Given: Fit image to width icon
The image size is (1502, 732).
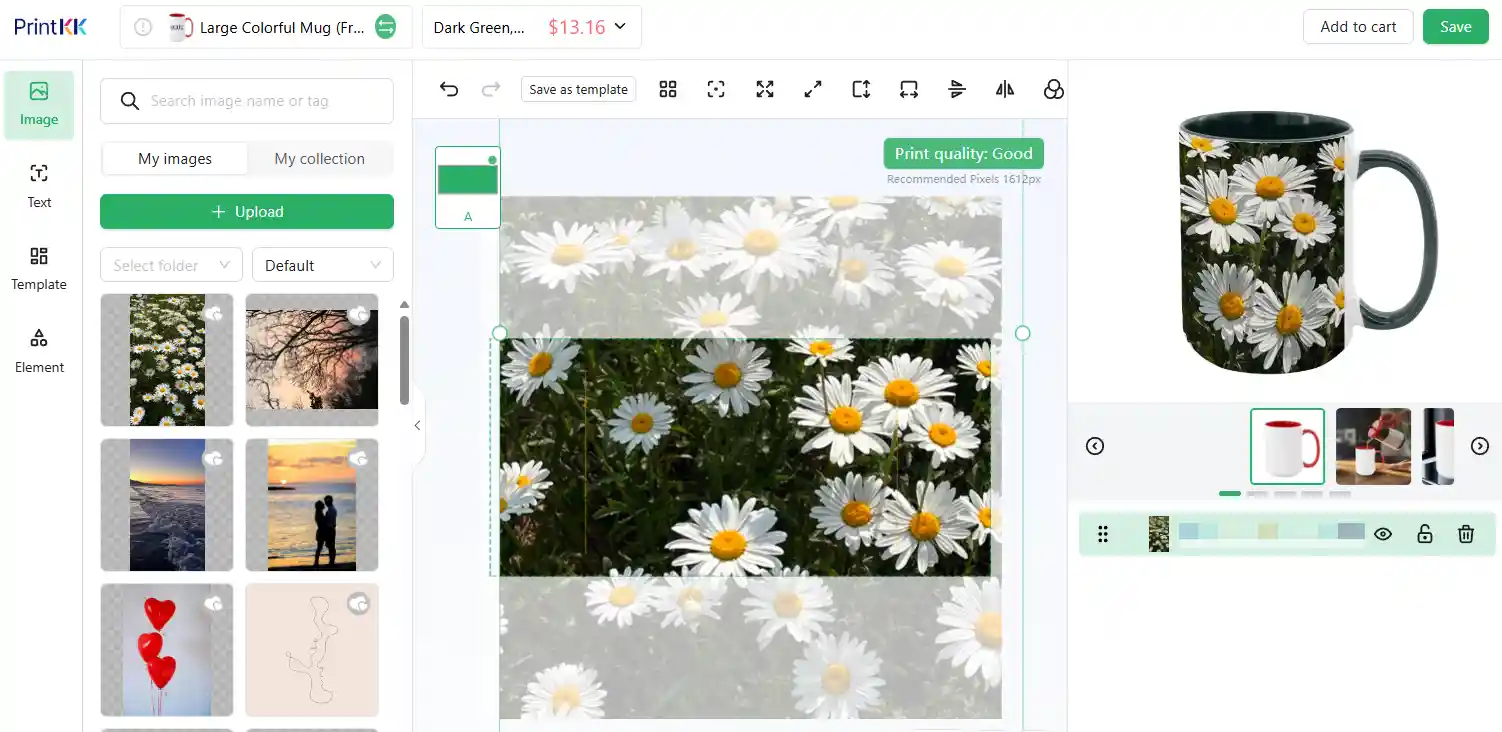Looking at the screenshot, I should coord(909,89).
